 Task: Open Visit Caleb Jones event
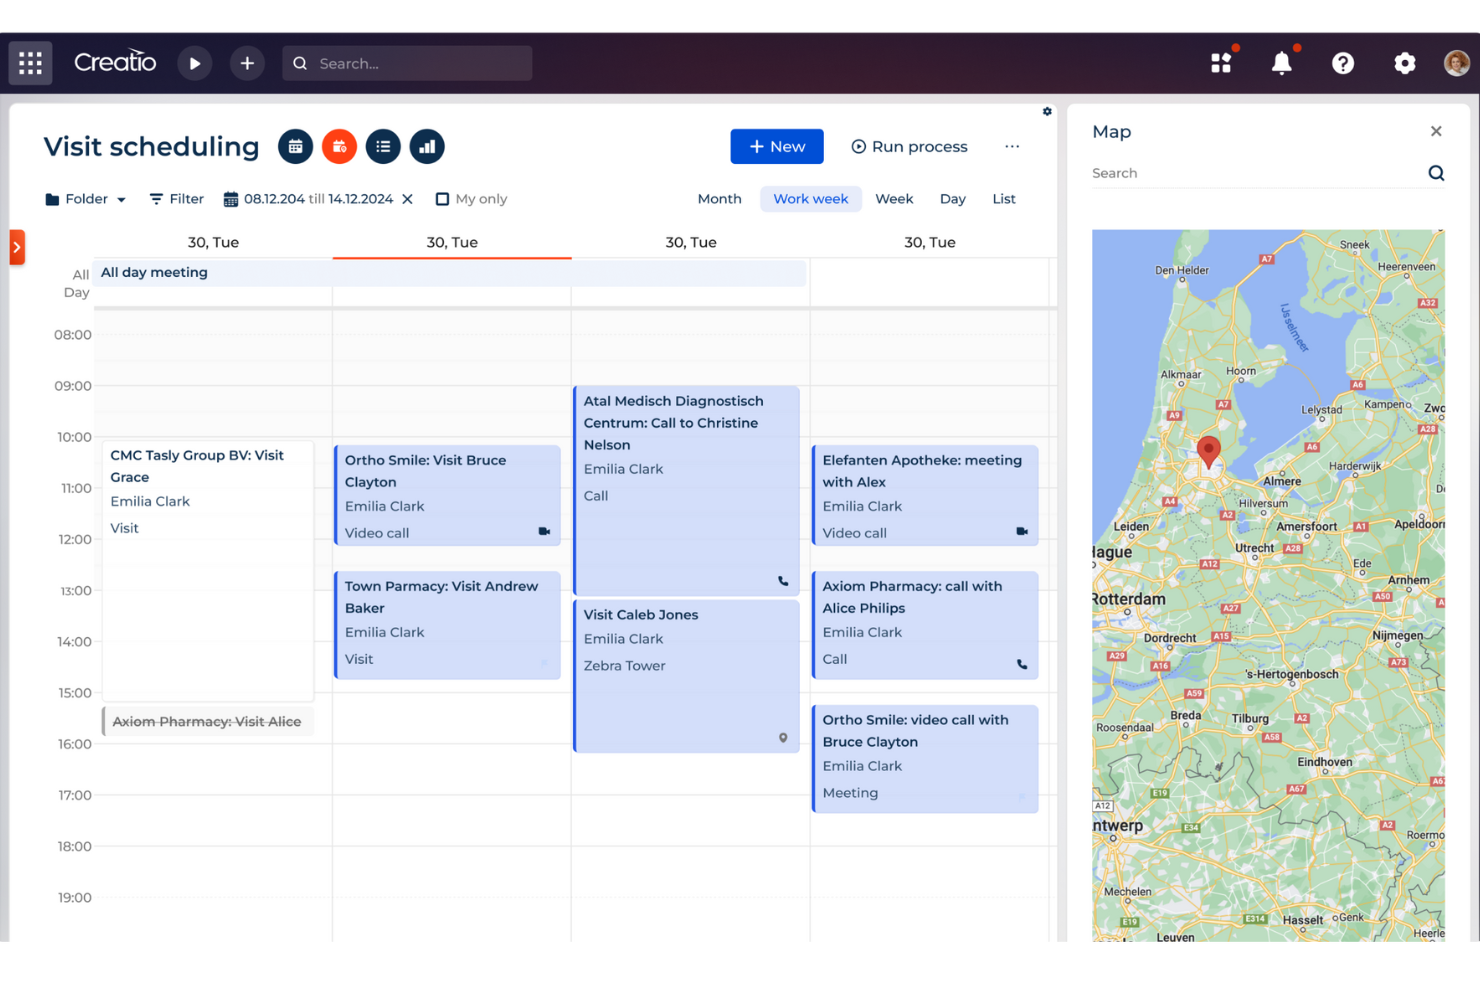pyautogui.click(x=686, y=676)
